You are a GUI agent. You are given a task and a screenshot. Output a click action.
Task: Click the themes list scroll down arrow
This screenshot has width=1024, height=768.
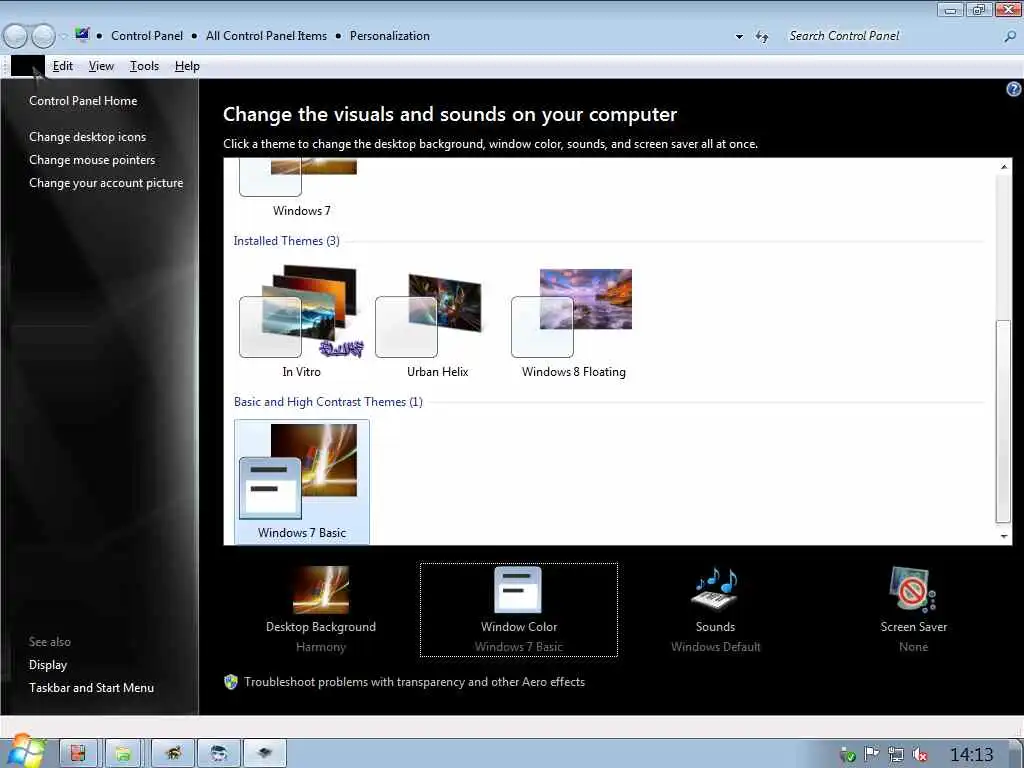point(1004,536)
